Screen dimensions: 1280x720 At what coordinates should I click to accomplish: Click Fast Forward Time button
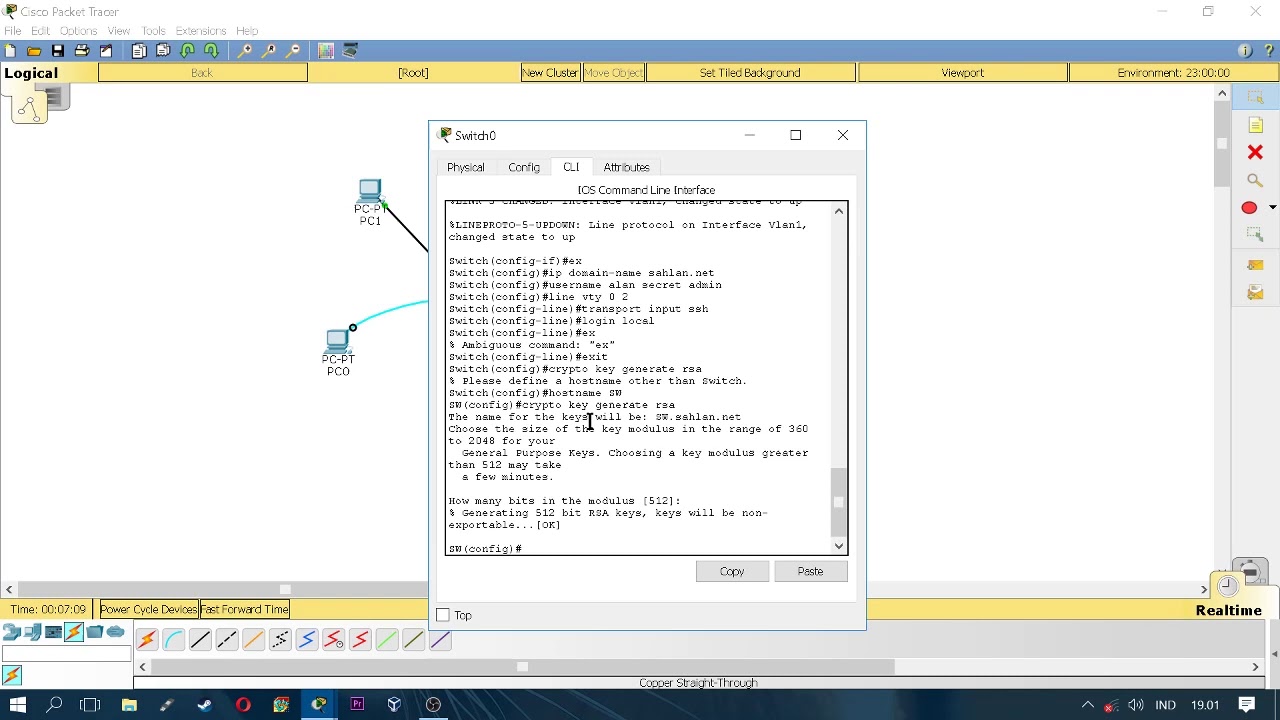[x=245, y=609]
